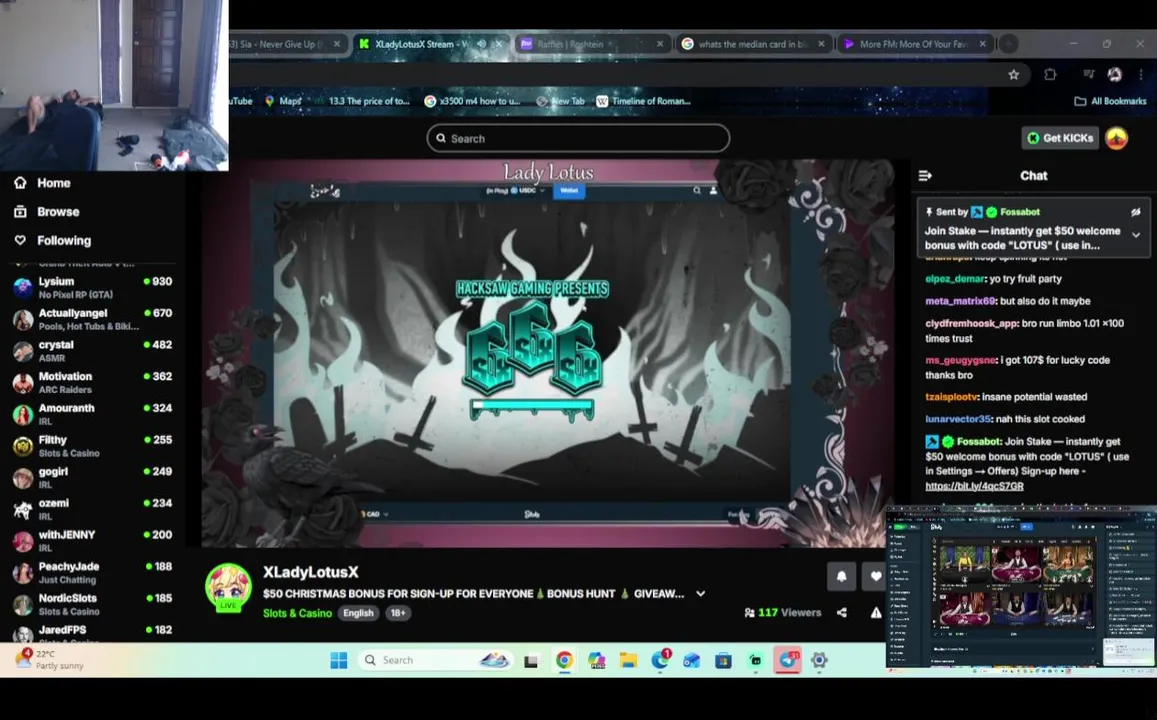
Task: Report the stream with the warning icon
Action: [x=876, y=612]
